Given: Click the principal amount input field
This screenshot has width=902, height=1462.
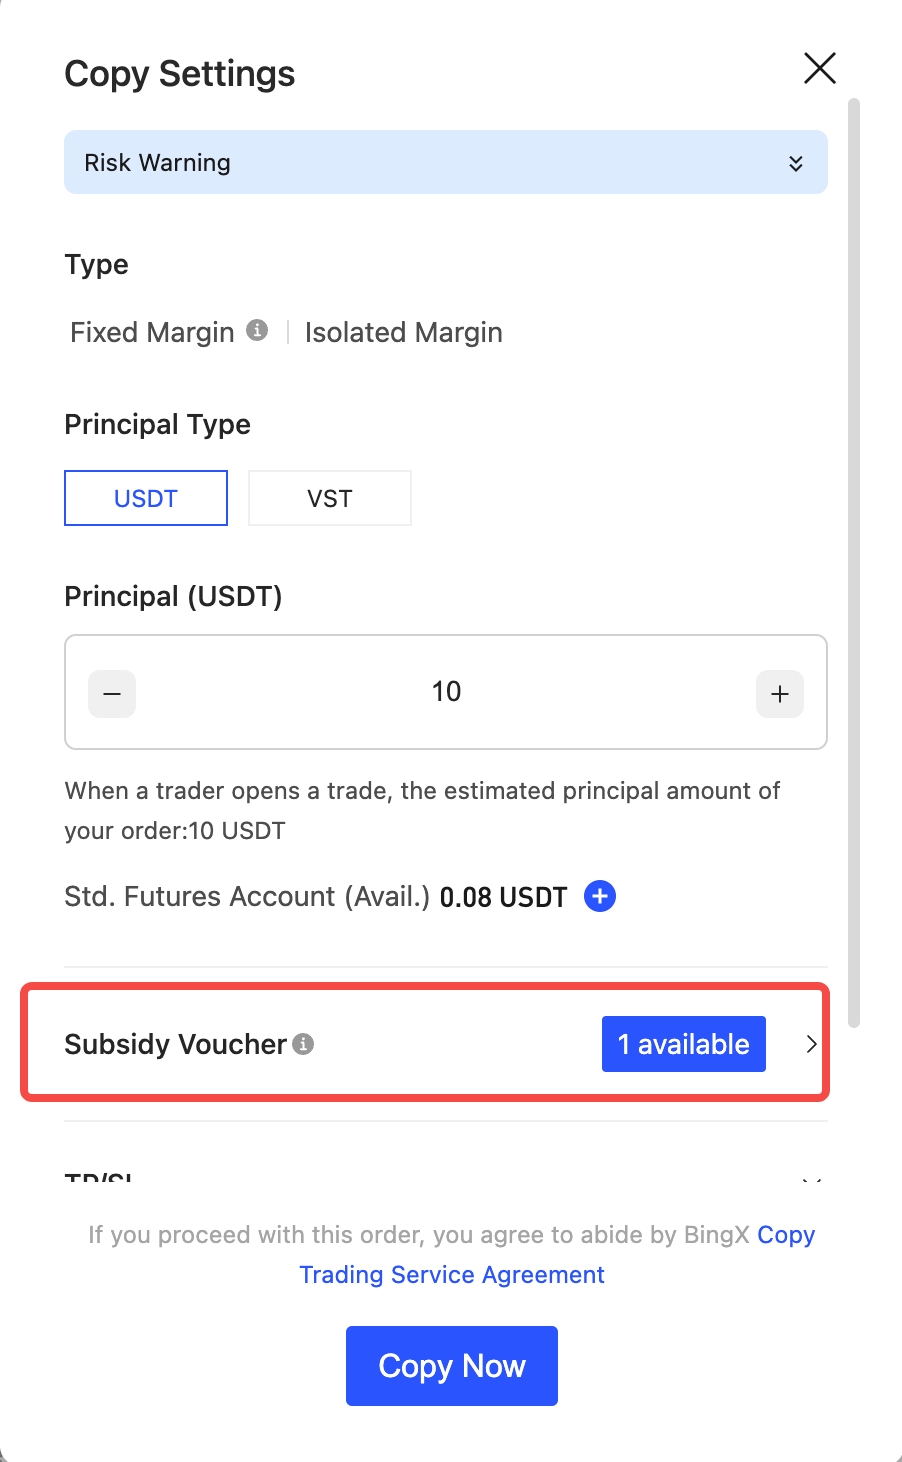Looking at the screenshot, I should coord(446,692).
